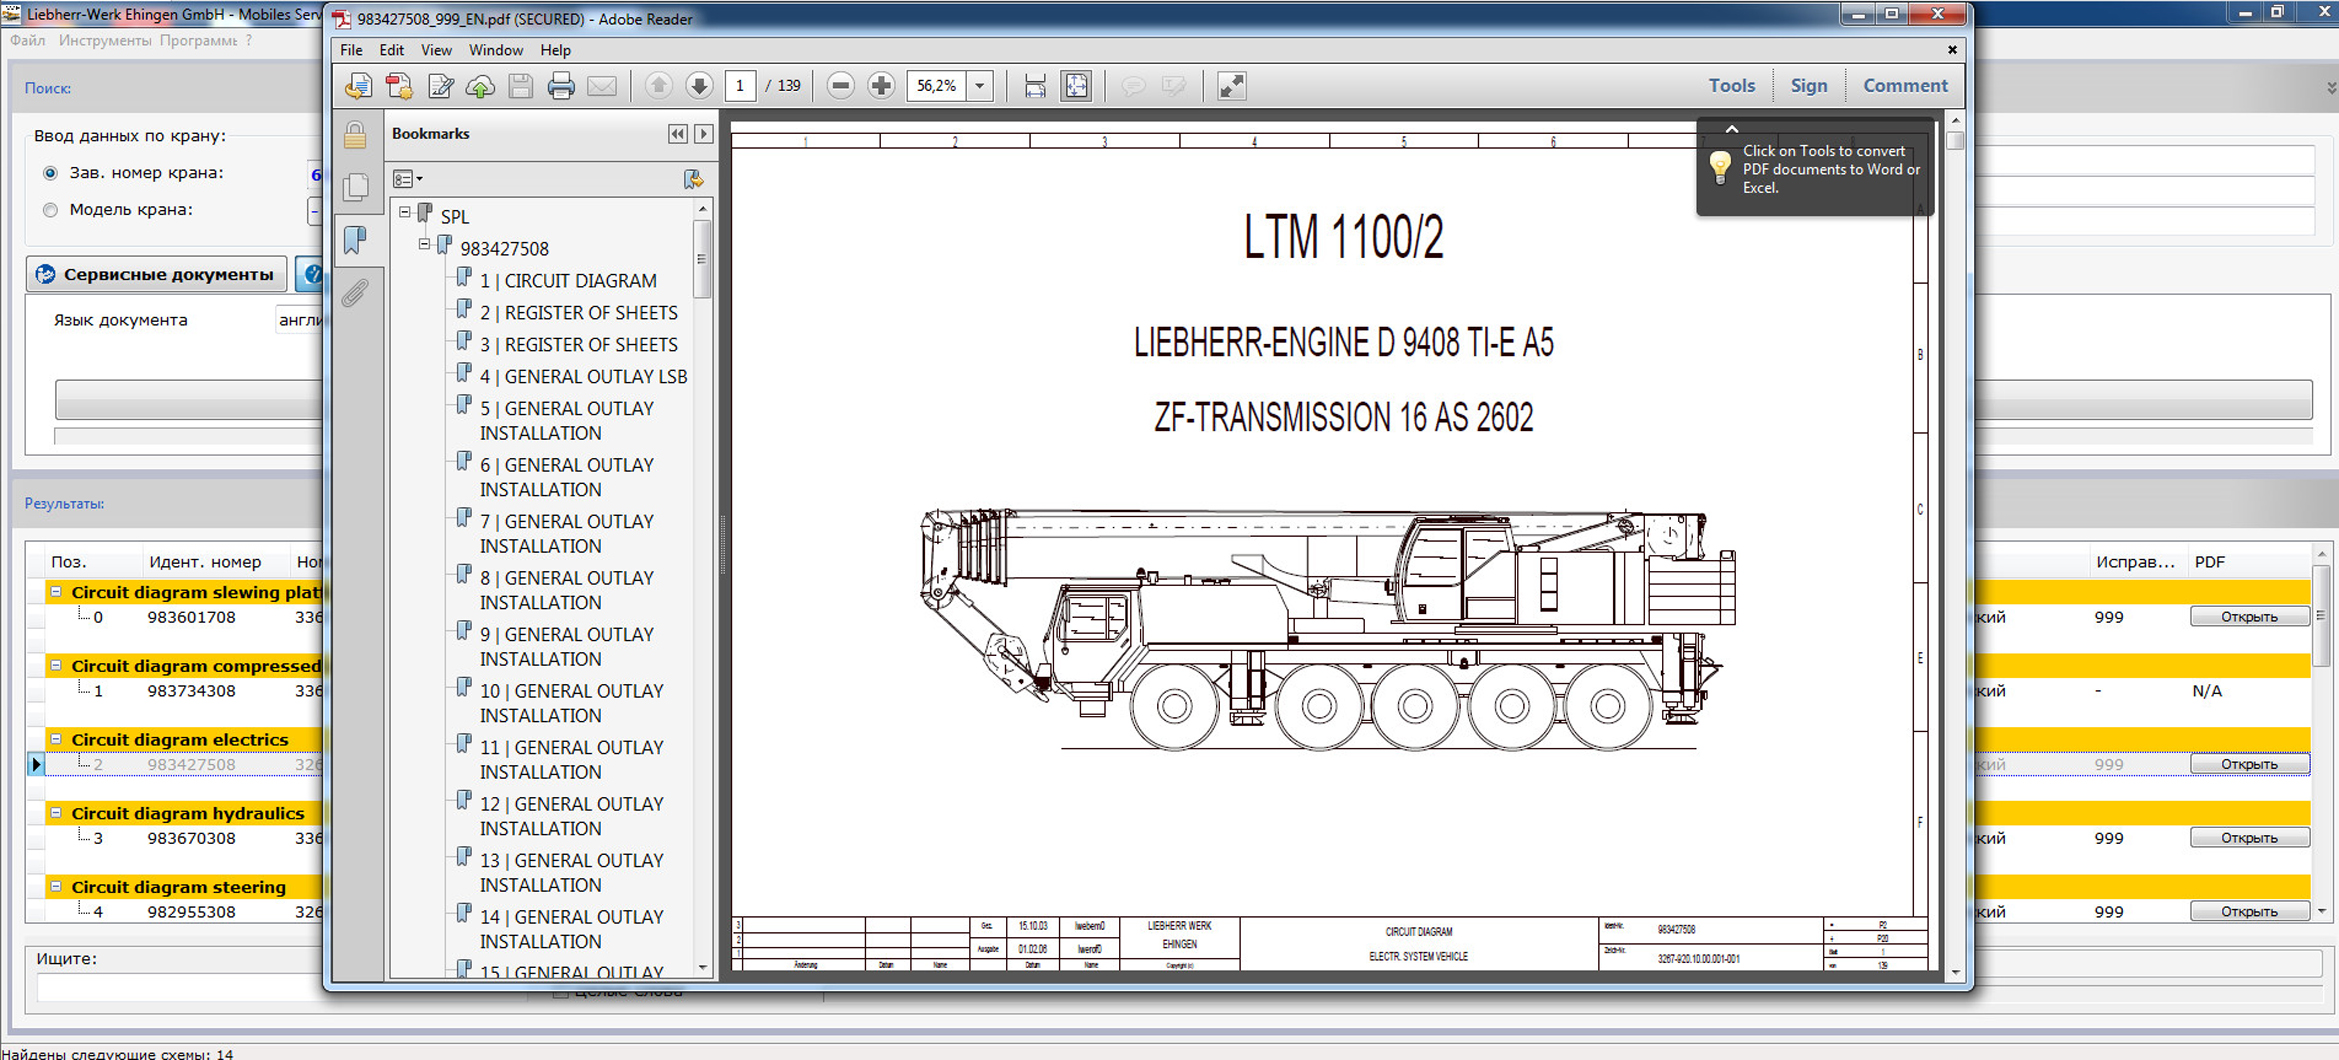Click the page number input field
Image resolution: width=2339 pixels, height=1060 pixels.
(x=740, y=87)
